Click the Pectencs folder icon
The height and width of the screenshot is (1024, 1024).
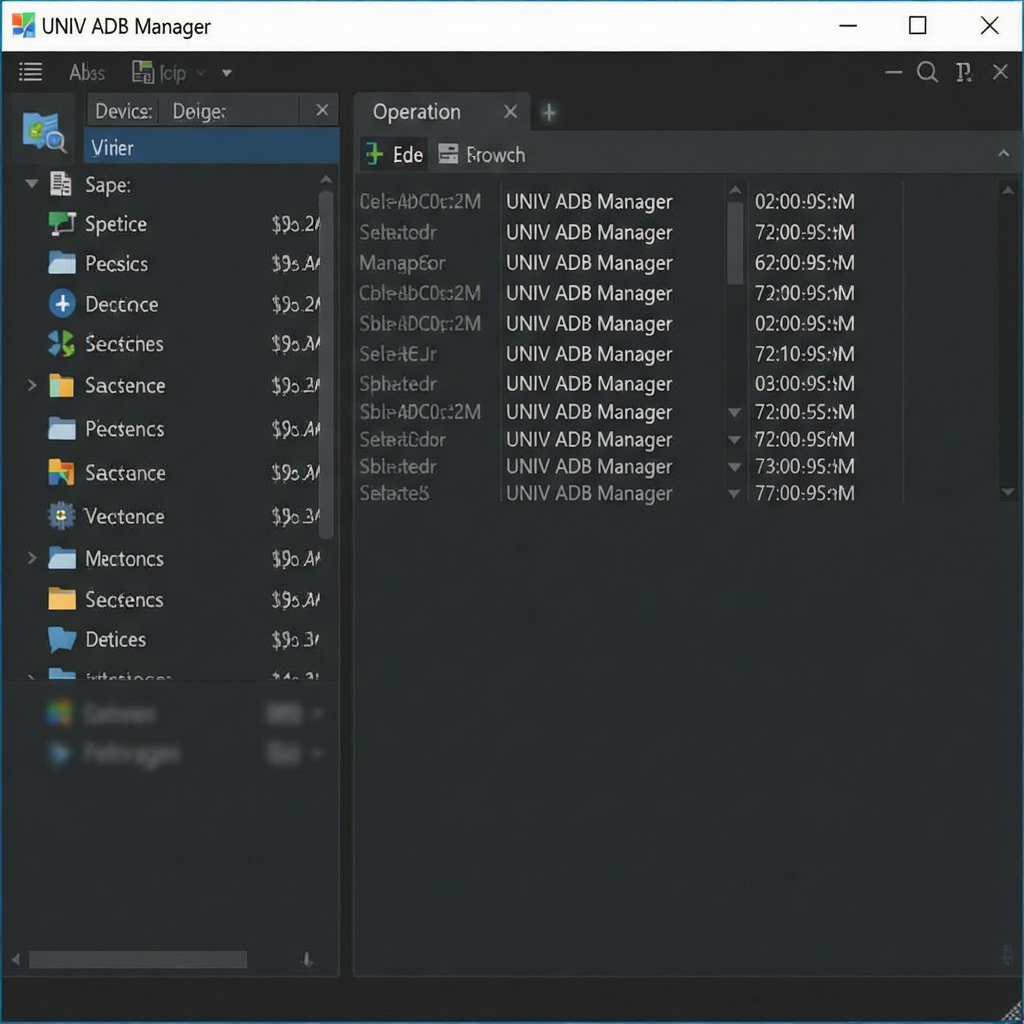coord(62,429)
